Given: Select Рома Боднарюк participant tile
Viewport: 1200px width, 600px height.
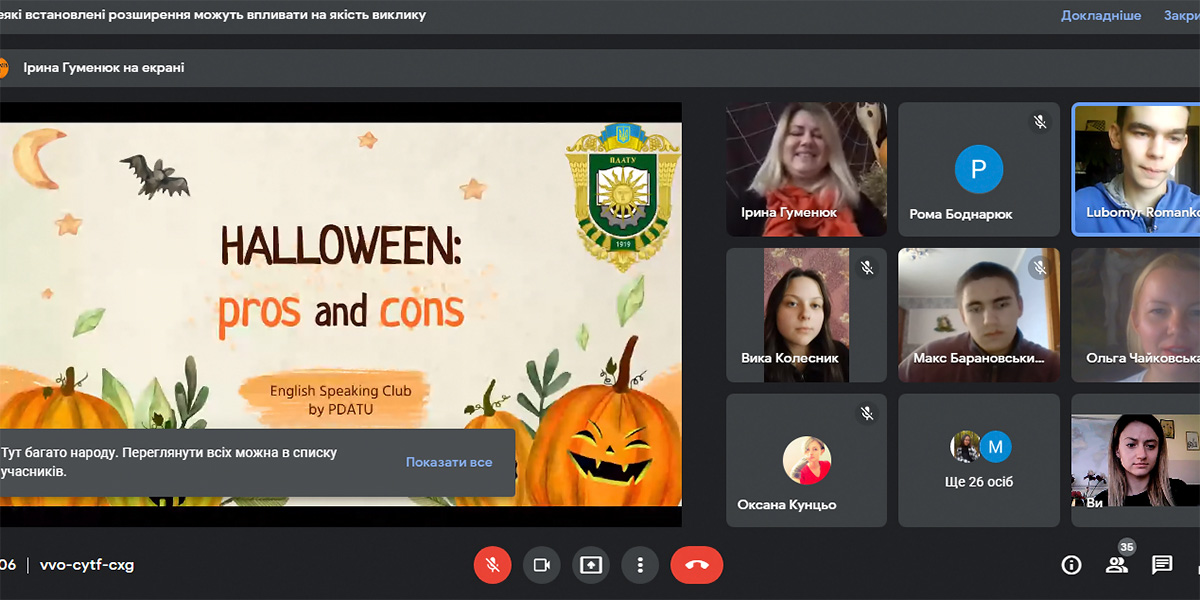Looking at the screenshot, I should pyautogui.click(x=978, y=168).
